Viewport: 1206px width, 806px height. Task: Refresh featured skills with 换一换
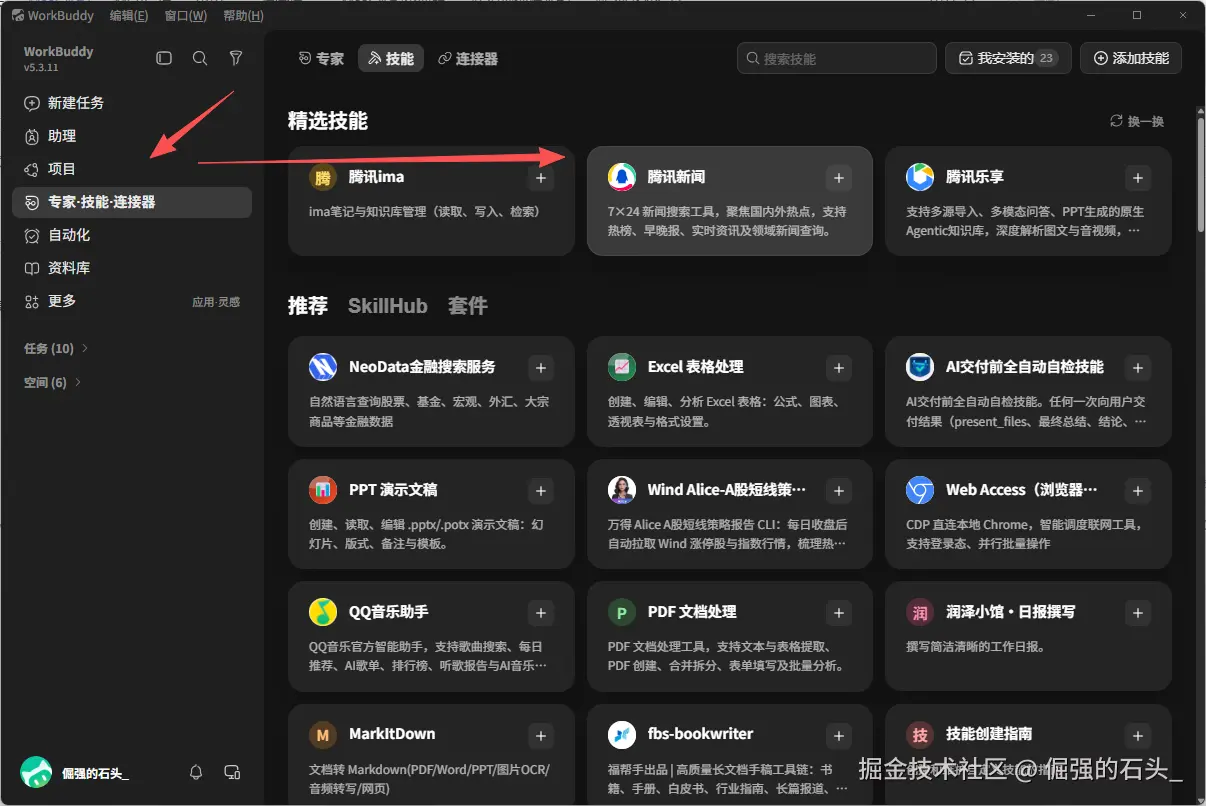pyautogui.click(x=1137, y=121)
